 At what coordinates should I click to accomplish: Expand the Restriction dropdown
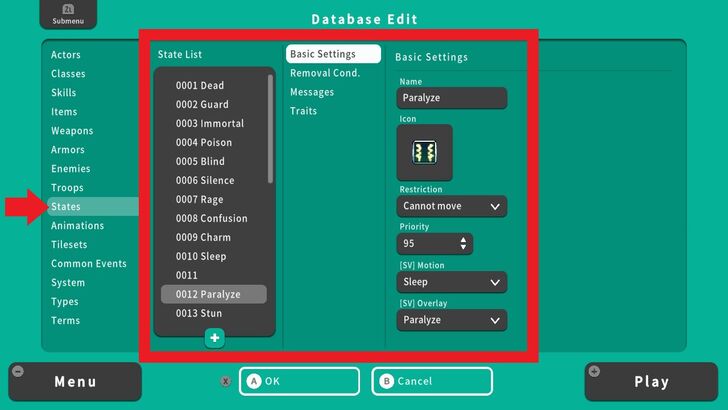point(451,207)
